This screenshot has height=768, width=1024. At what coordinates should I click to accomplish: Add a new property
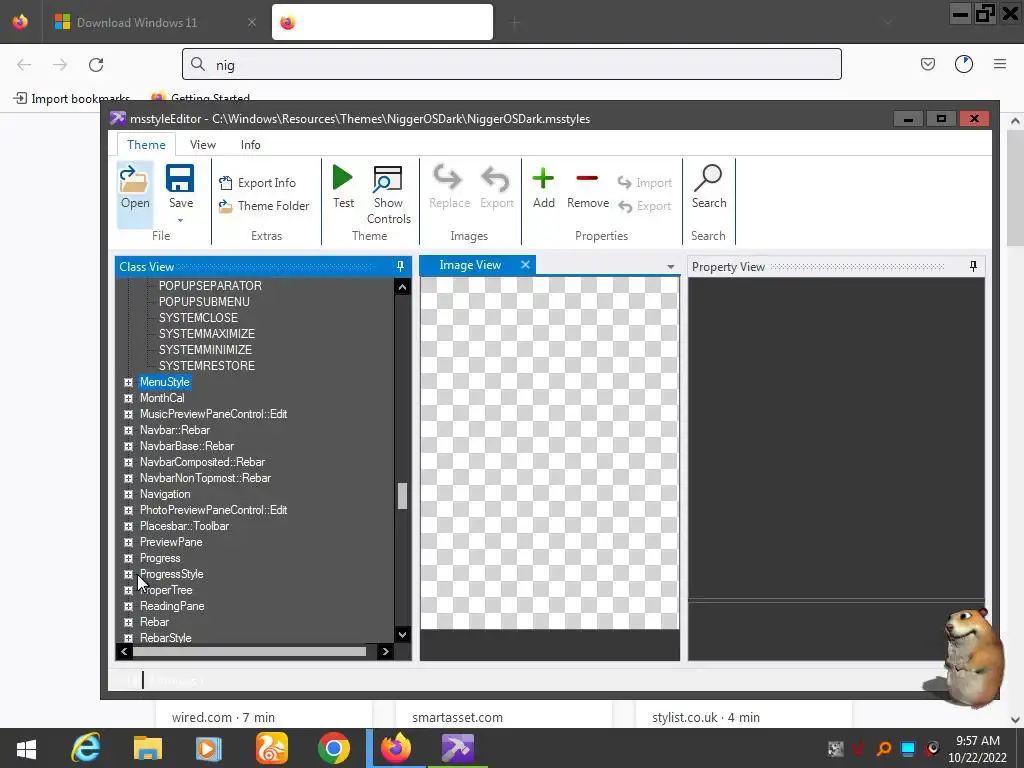543,187
